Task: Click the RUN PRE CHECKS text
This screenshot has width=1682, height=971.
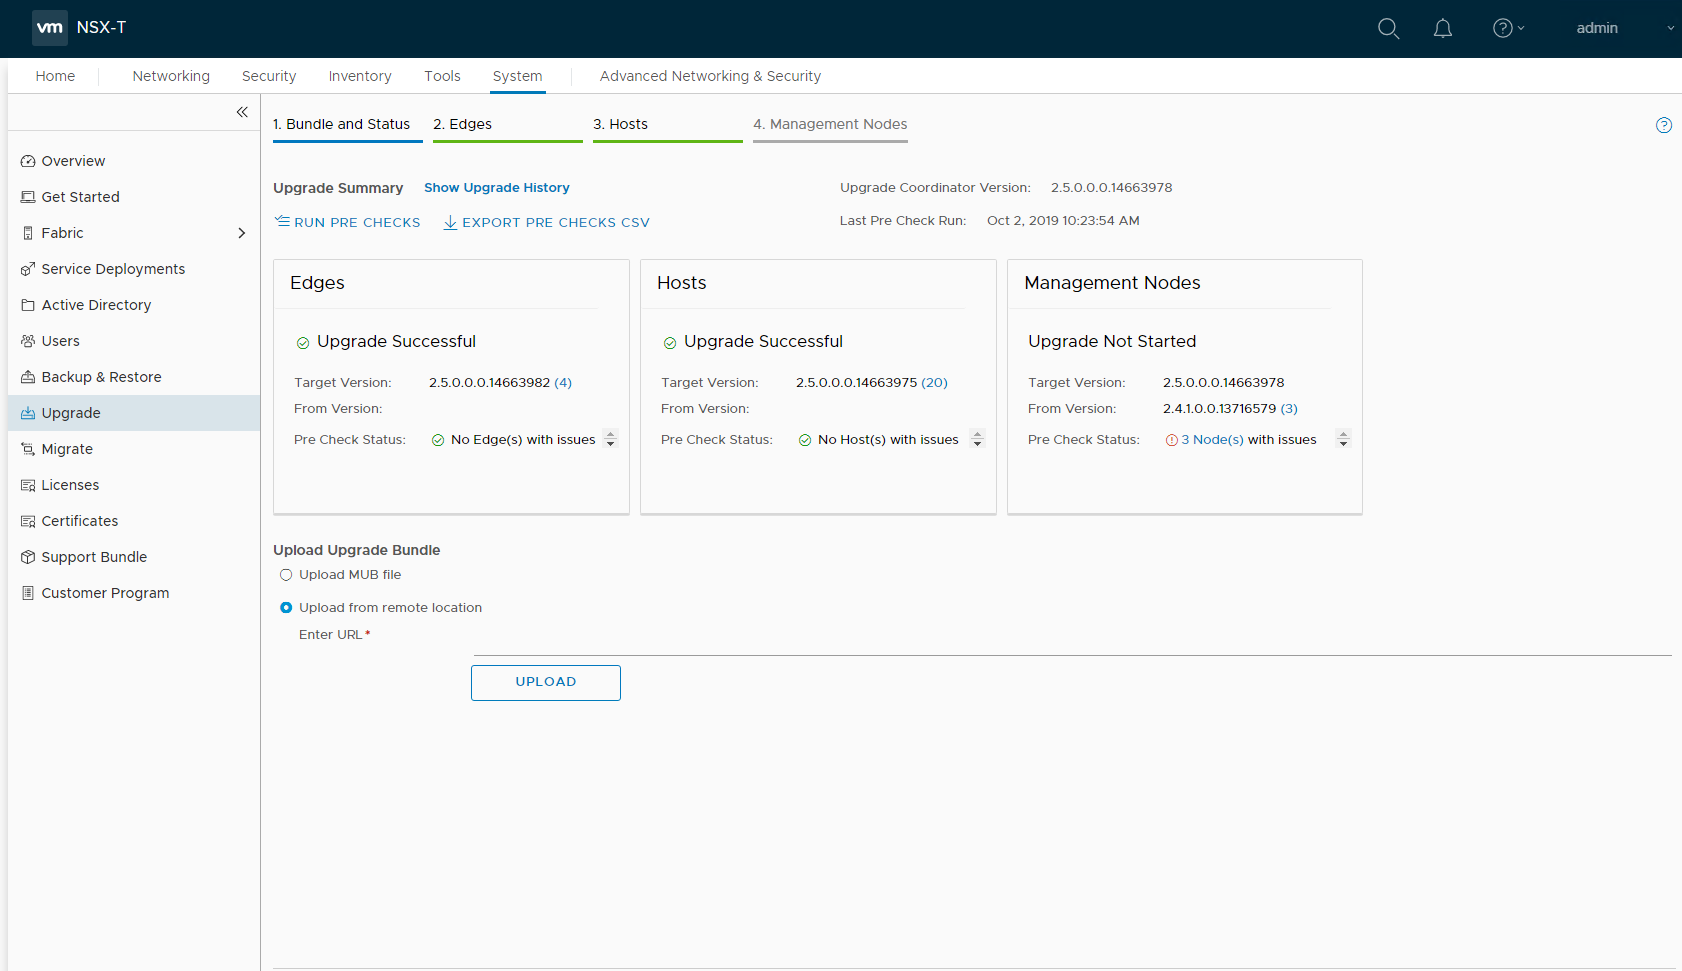Action: coord(357,222)
